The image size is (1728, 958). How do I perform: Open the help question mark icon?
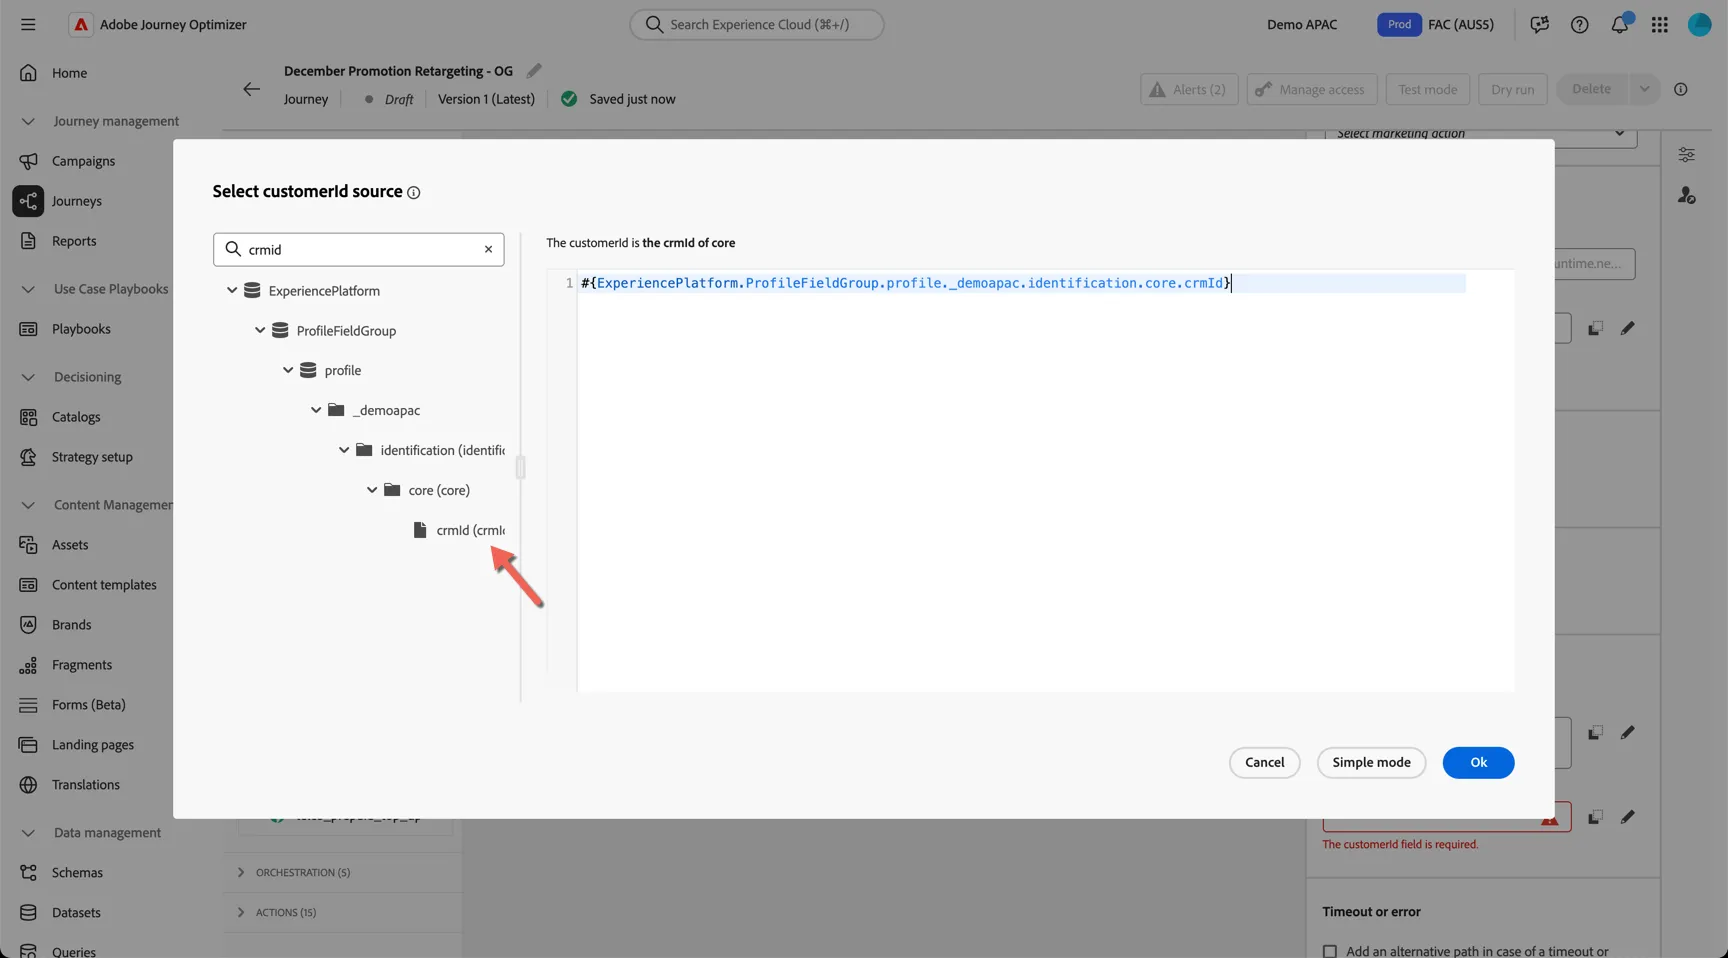[1579, 24]
